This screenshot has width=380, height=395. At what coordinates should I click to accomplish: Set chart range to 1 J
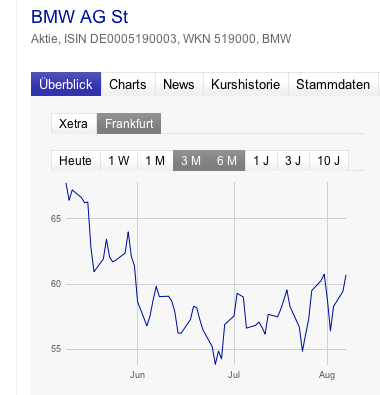261,161
